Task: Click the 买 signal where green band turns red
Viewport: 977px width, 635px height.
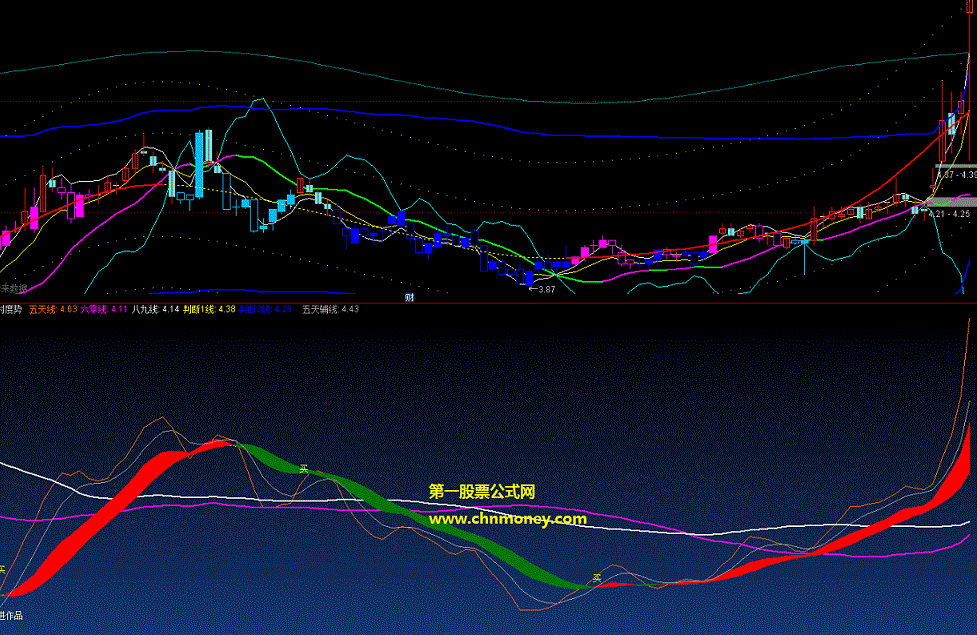Action: coord(597,578)
